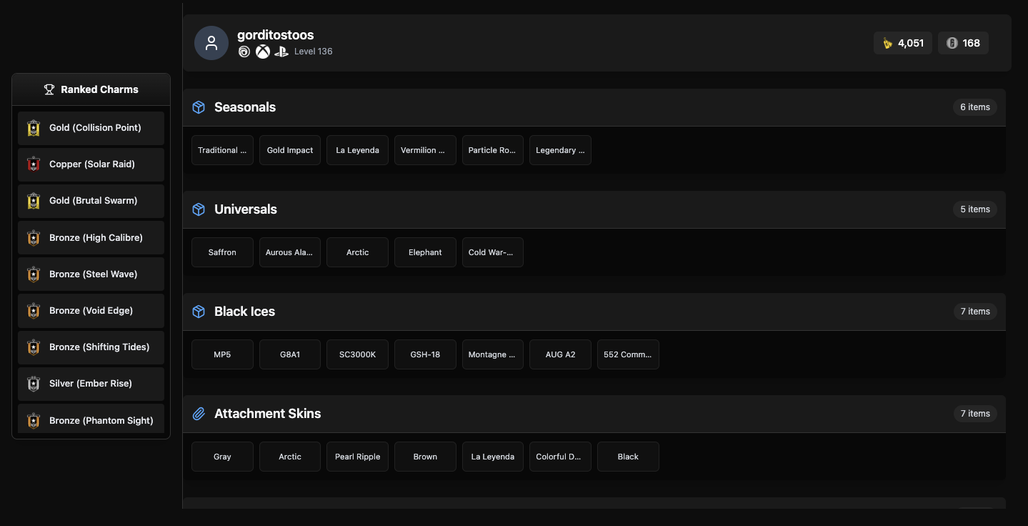Screen dimensions: 1028x526
Task: Select Bronze (Phantom Sight) ranked charm
Action: point(91,420)
